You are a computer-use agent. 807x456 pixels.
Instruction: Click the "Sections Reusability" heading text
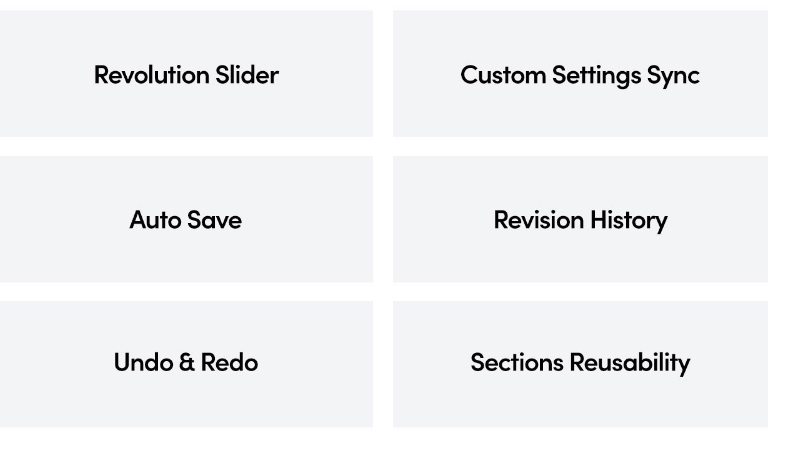[x=580, y=362]
